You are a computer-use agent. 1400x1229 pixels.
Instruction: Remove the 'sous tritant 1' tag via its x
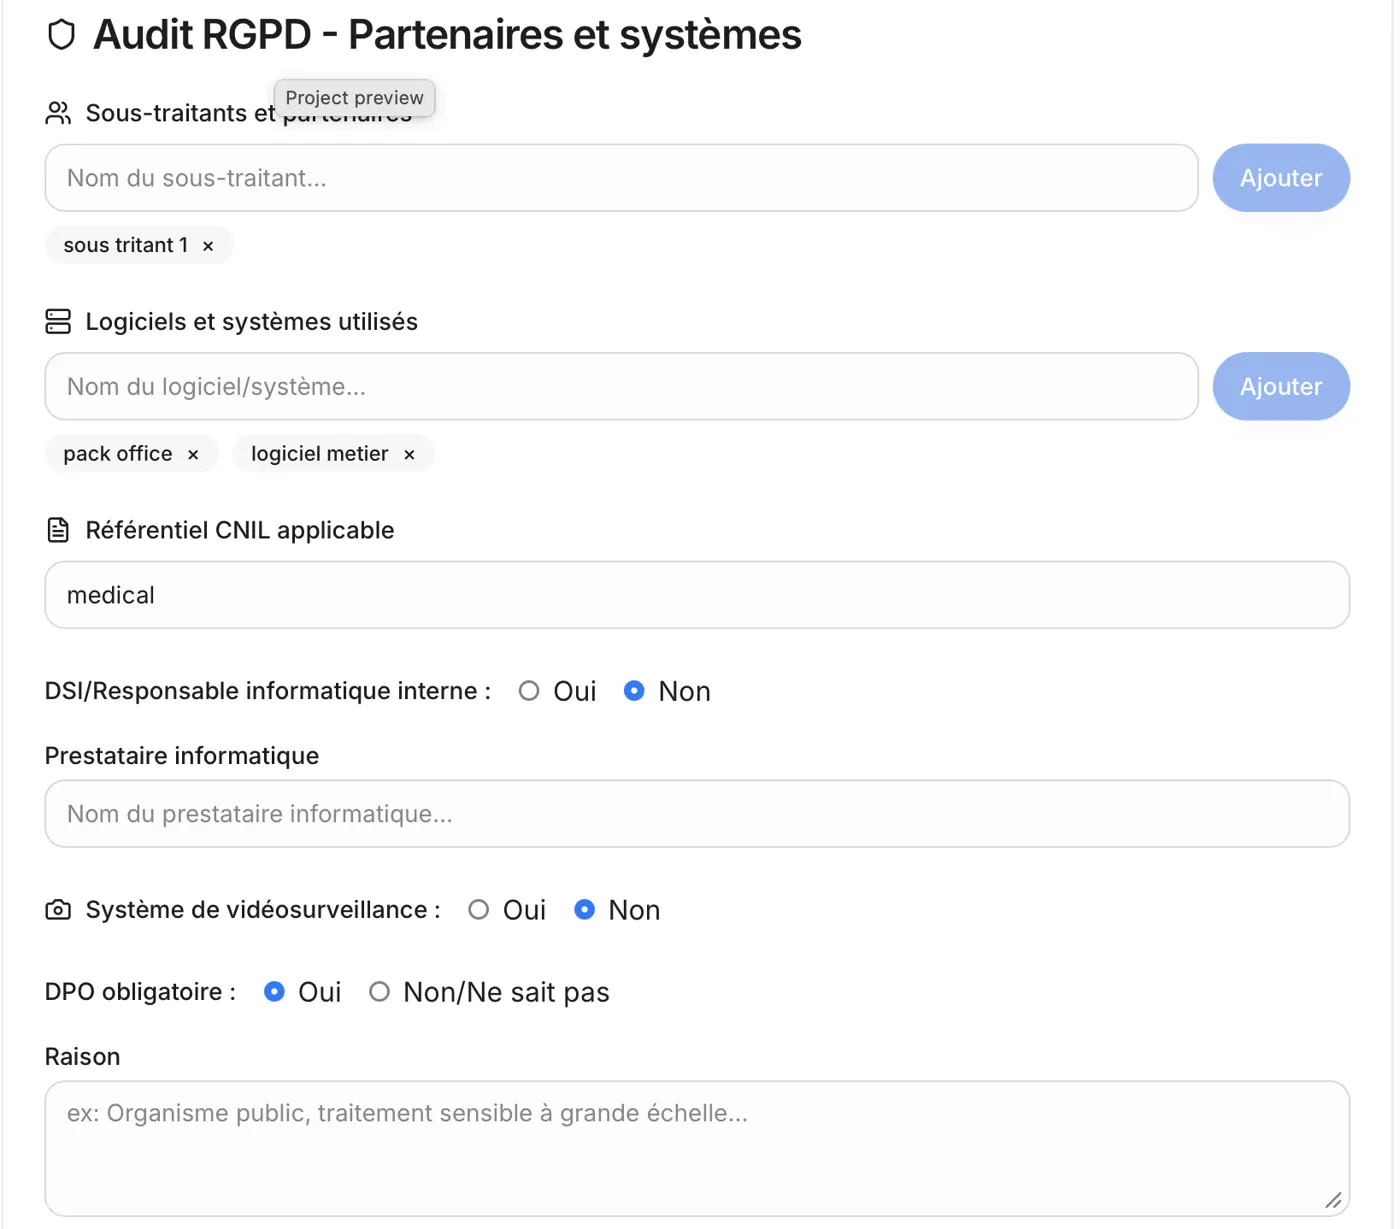tap(208, 246)
